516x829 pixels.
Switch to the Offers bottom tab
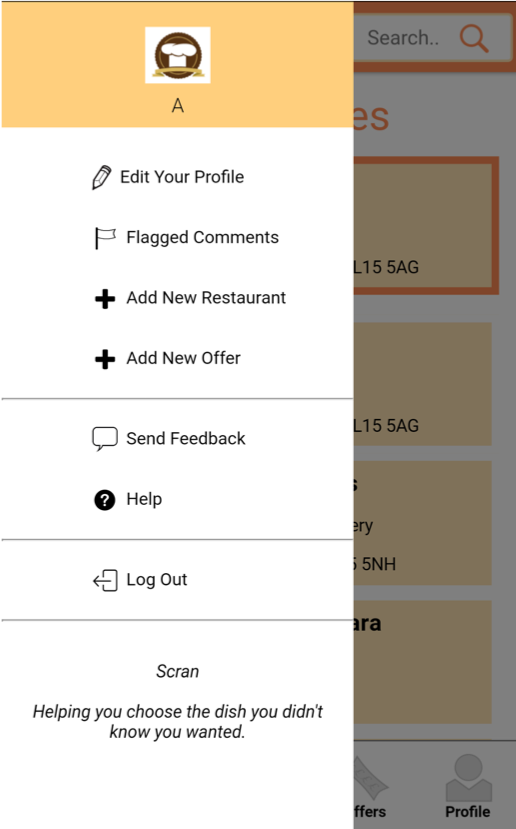coord(370,786)
